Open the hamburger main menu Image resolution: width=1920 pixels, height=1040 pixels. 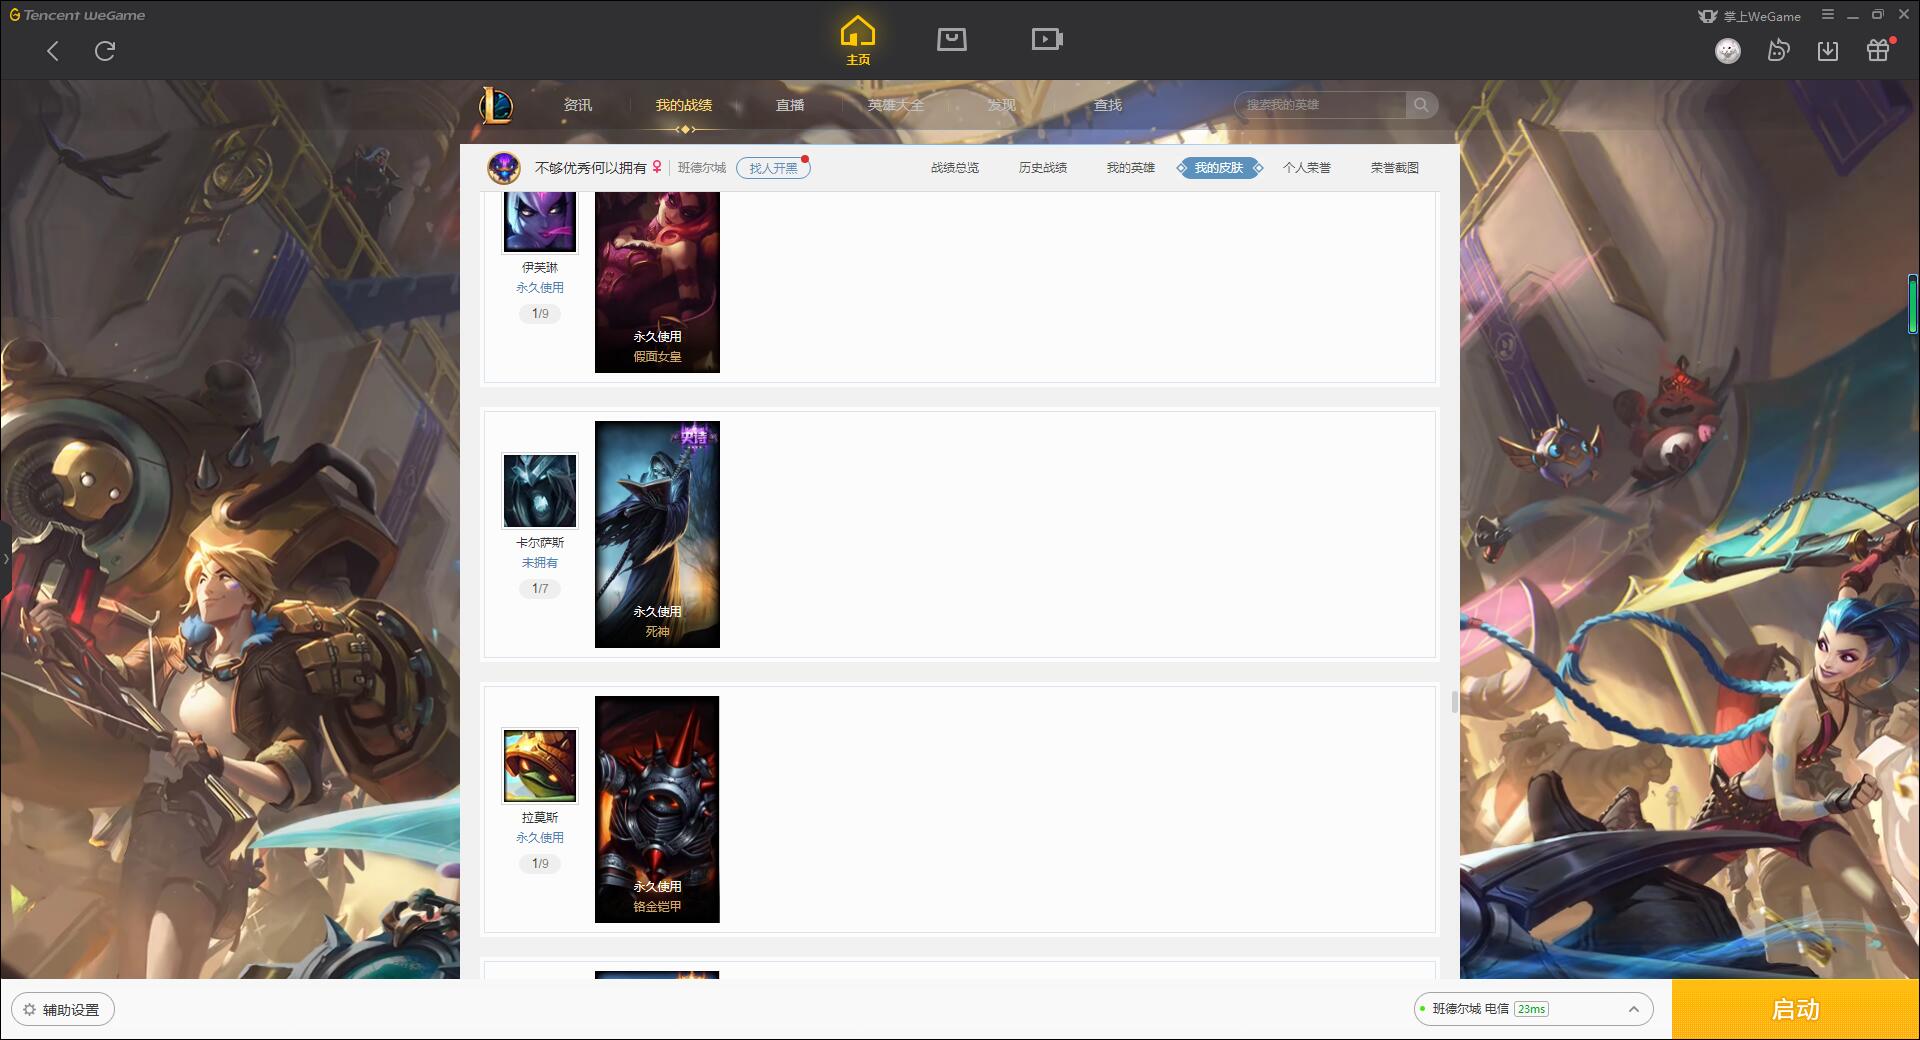[1828, 15]
